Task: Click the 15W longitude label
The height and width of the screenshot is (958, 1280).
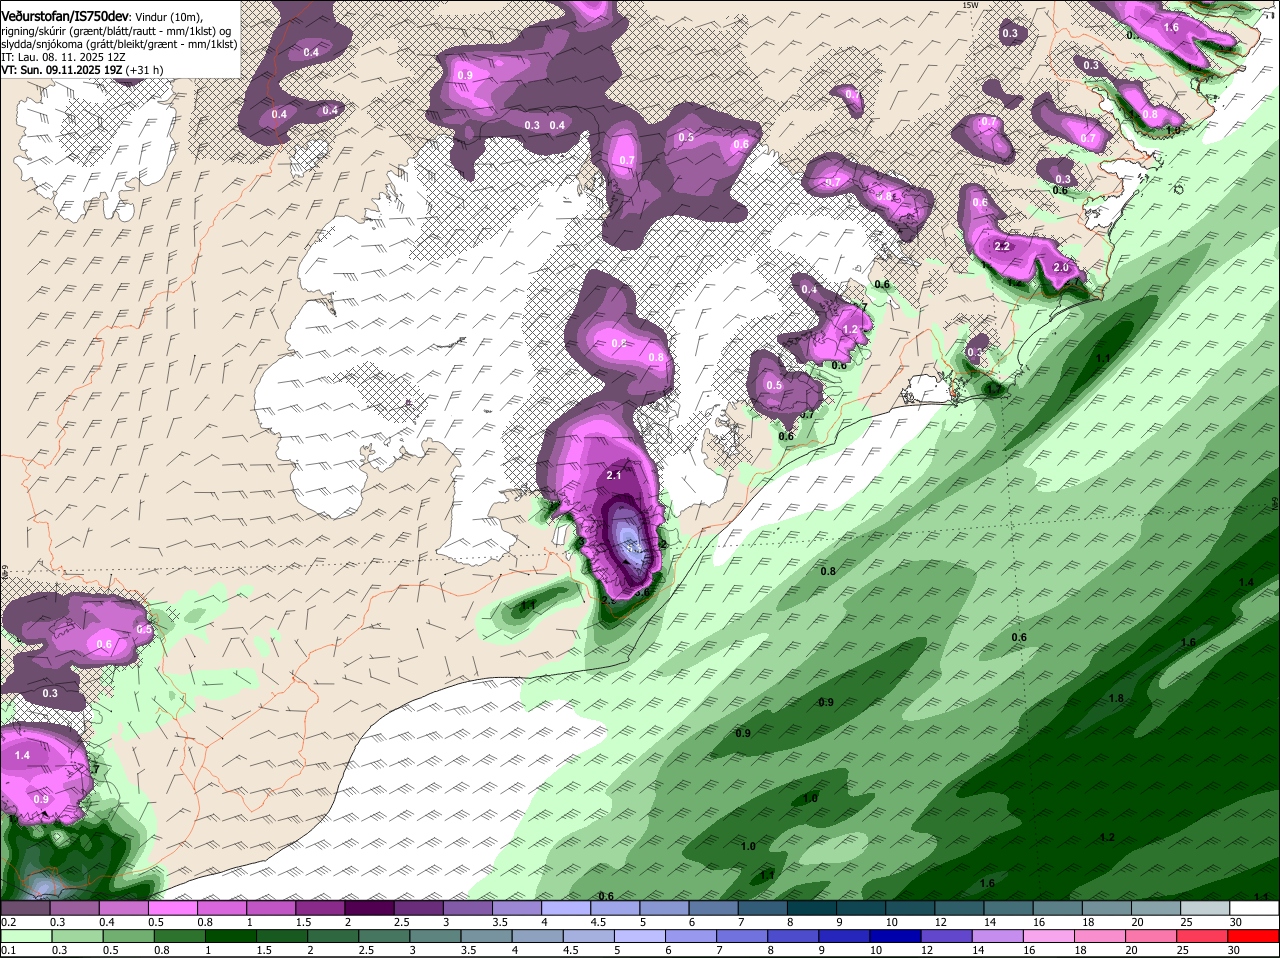Action: pyautogui.click(x=969, y=5)
